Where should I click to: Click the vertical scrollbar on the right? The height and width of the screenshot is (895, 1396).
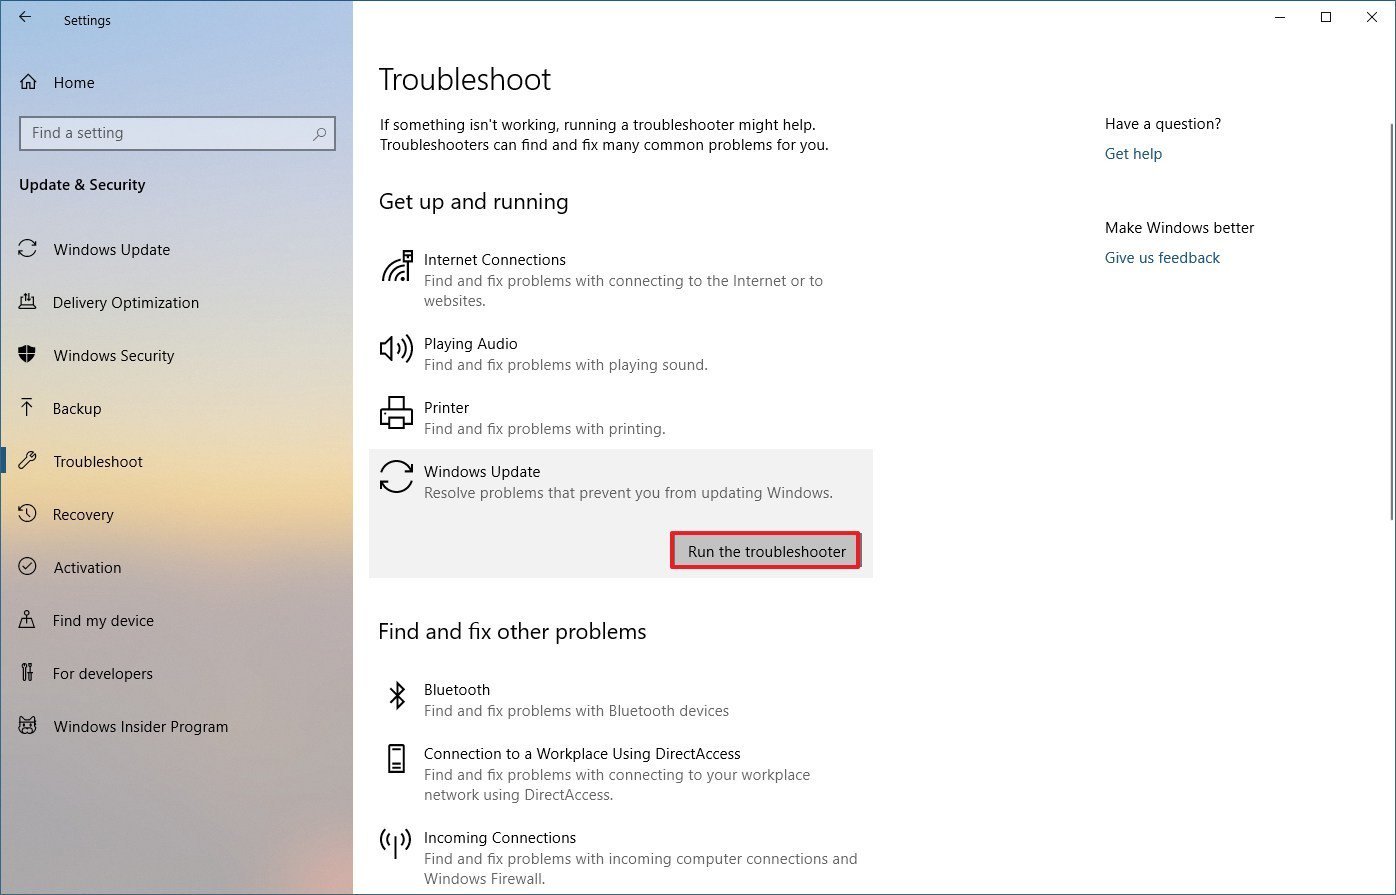pos(1391,320)
